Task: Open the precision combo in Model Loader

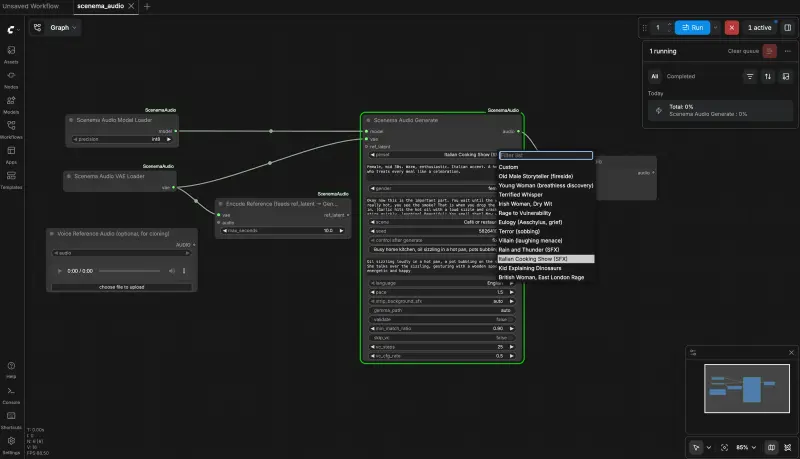Action: click(122, 139)
